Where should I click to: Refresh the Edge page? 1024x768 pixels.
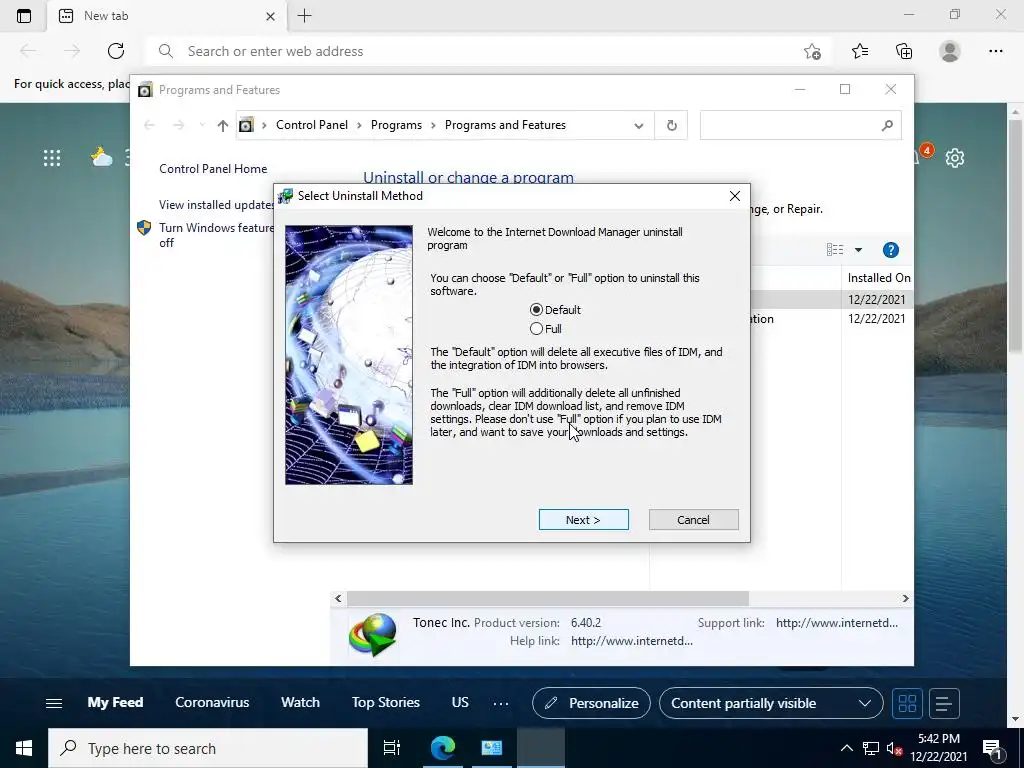tap(116, 51)
